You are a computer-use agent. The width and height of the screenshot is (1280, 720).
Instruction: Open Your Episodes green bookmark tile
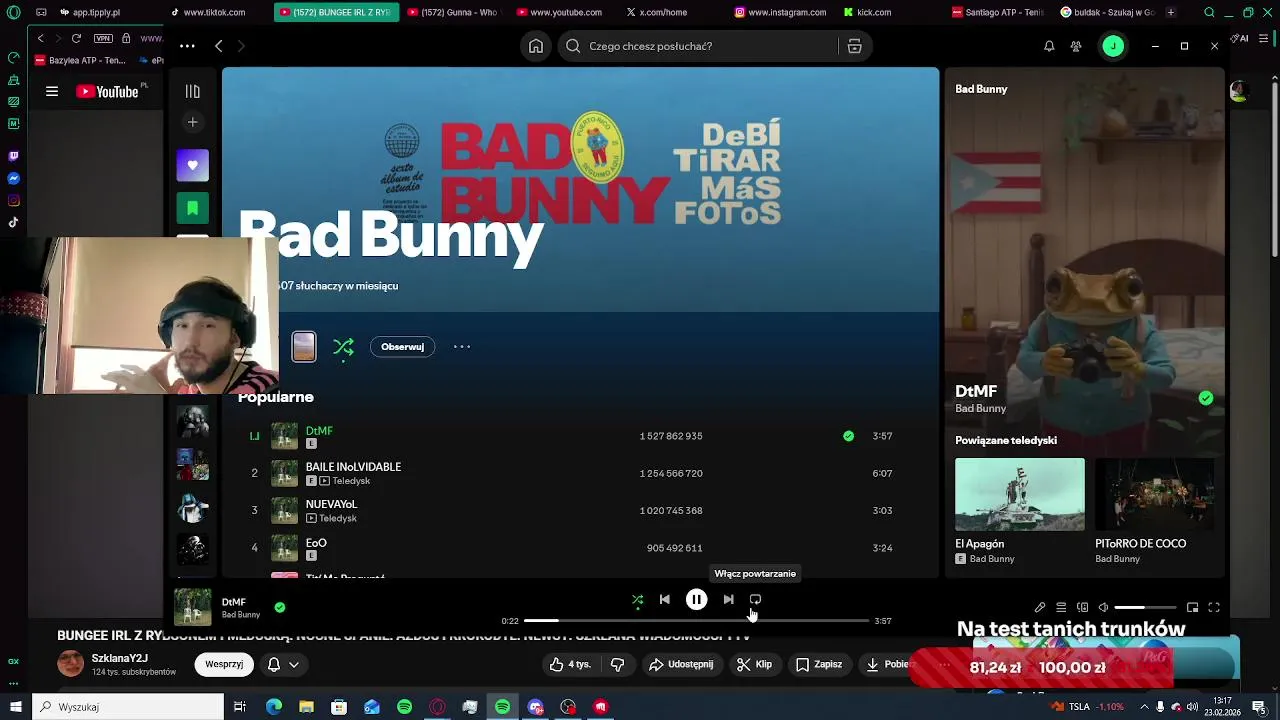pyautogui.click(x=193, y=208)
